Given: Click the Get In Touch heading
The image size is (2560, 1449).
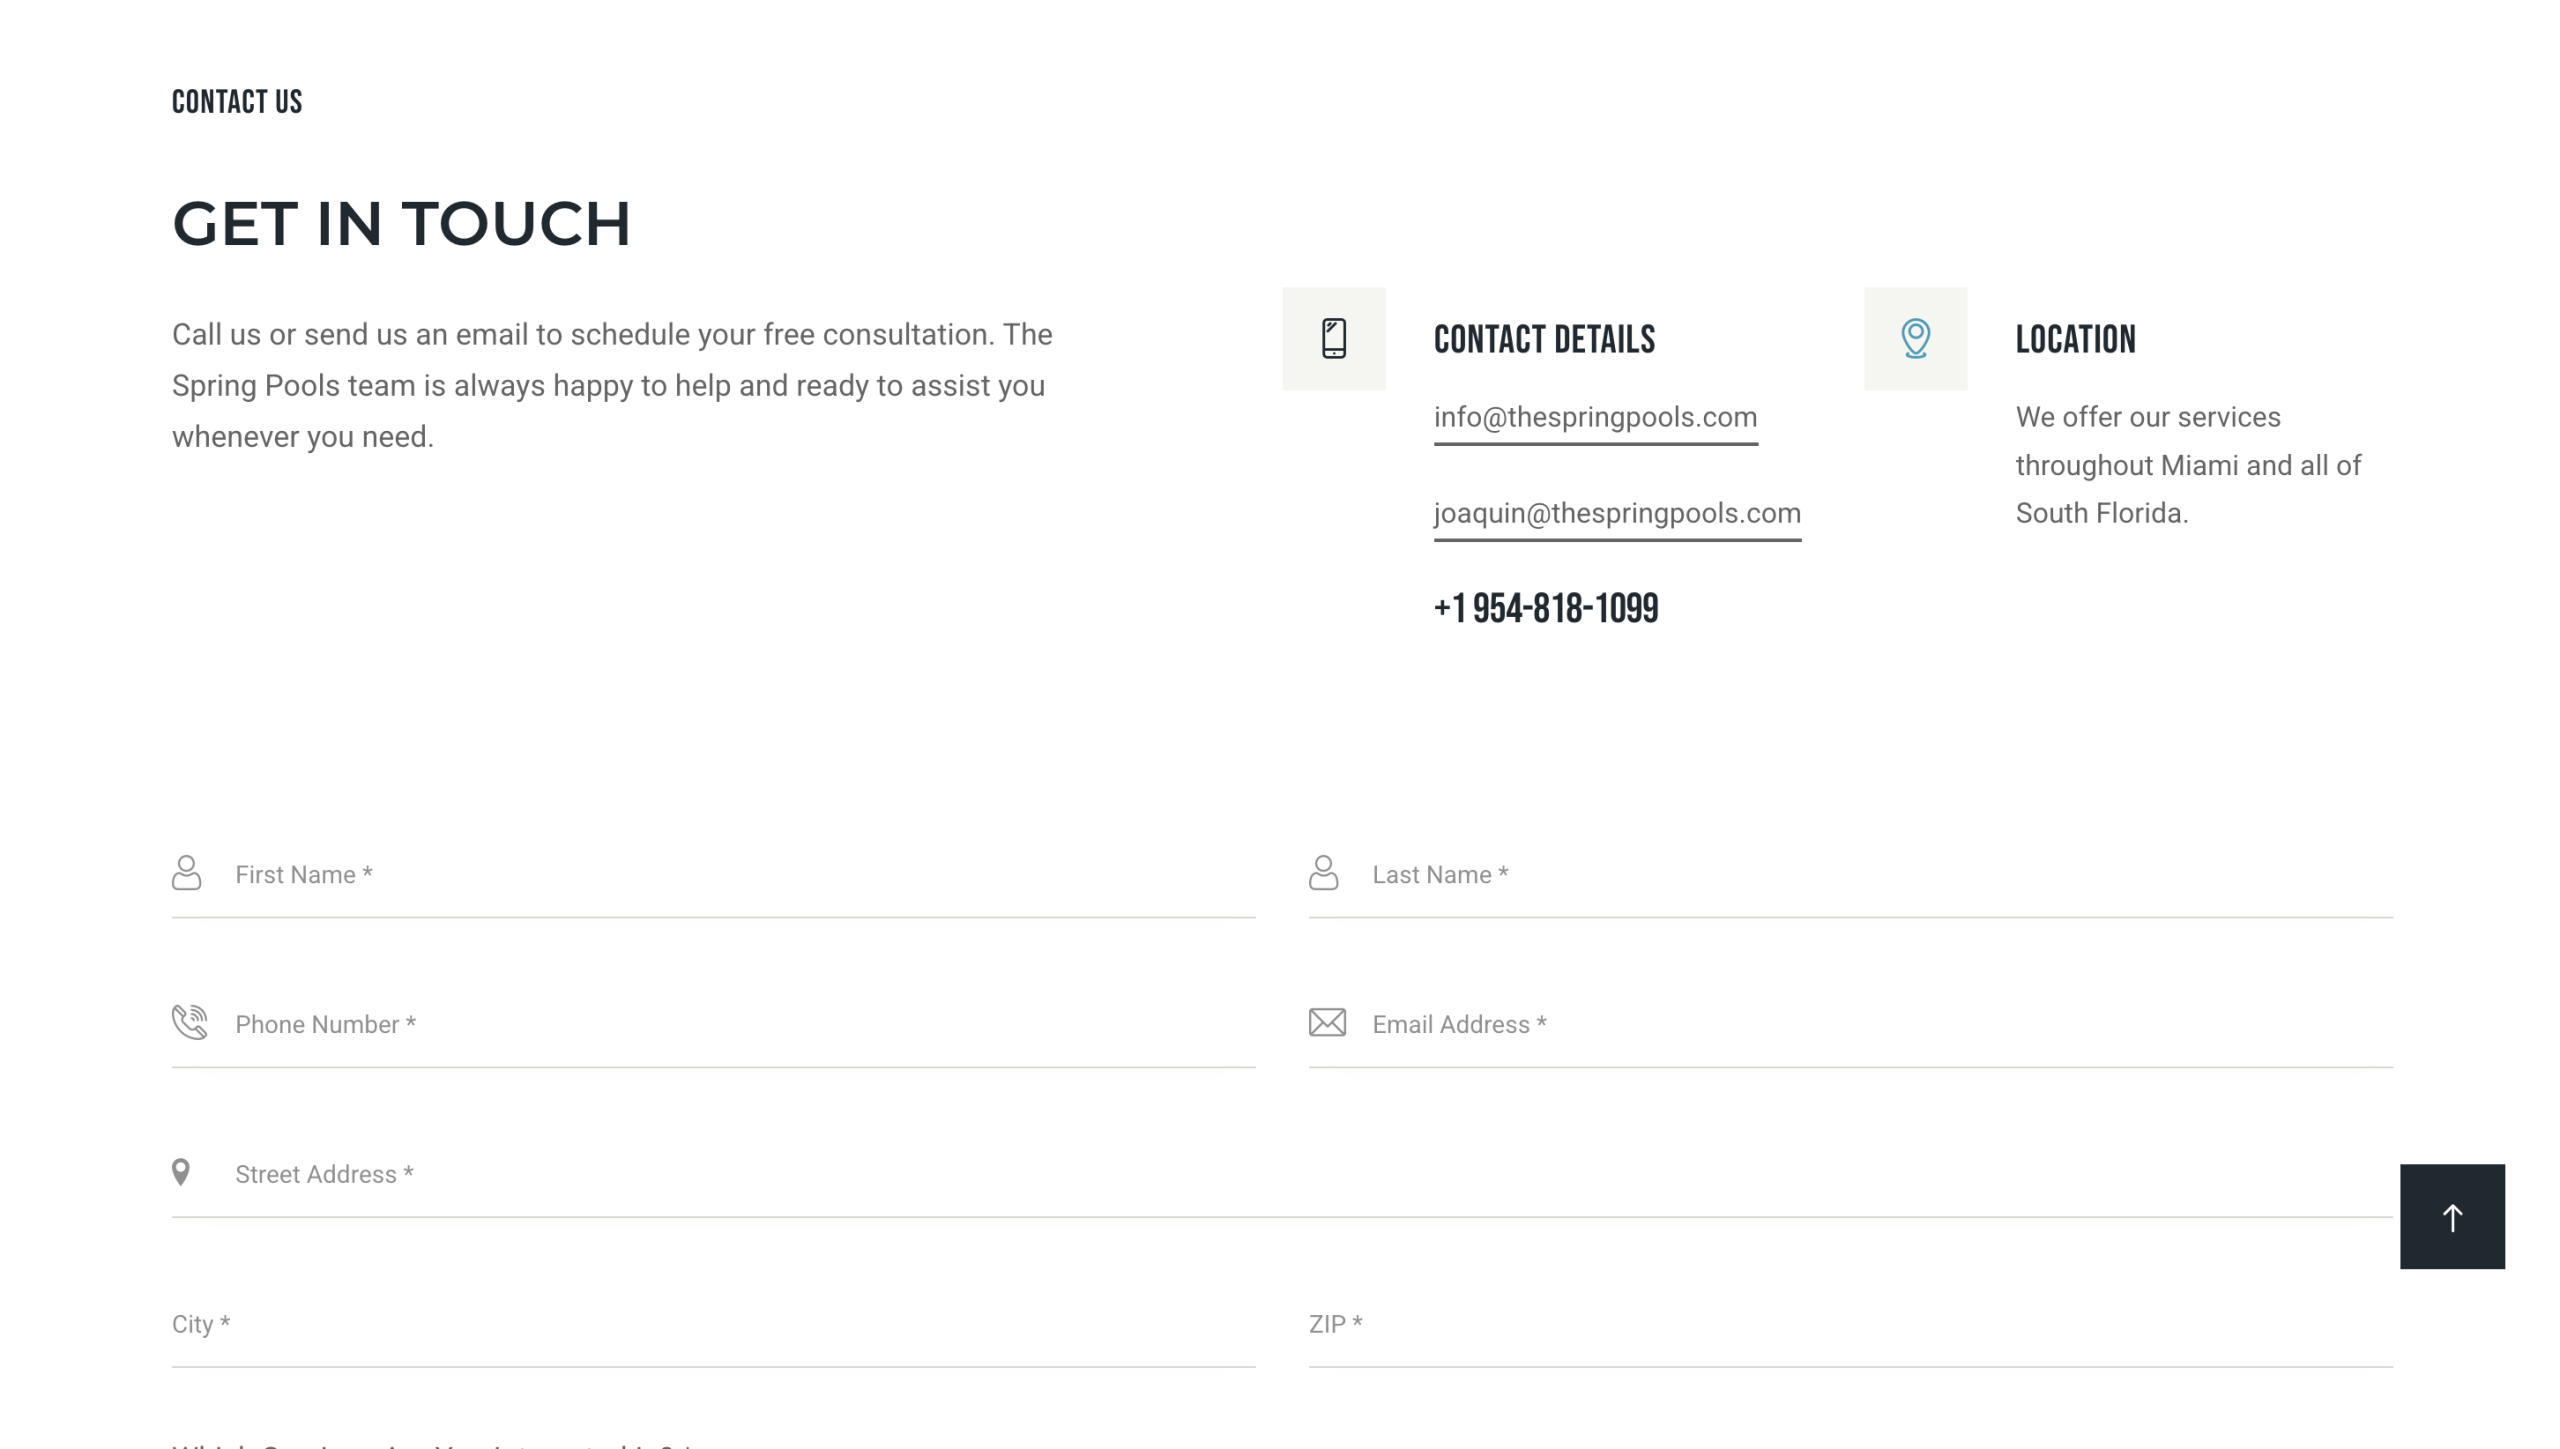Looking at the screenshot, I should 401,223.
